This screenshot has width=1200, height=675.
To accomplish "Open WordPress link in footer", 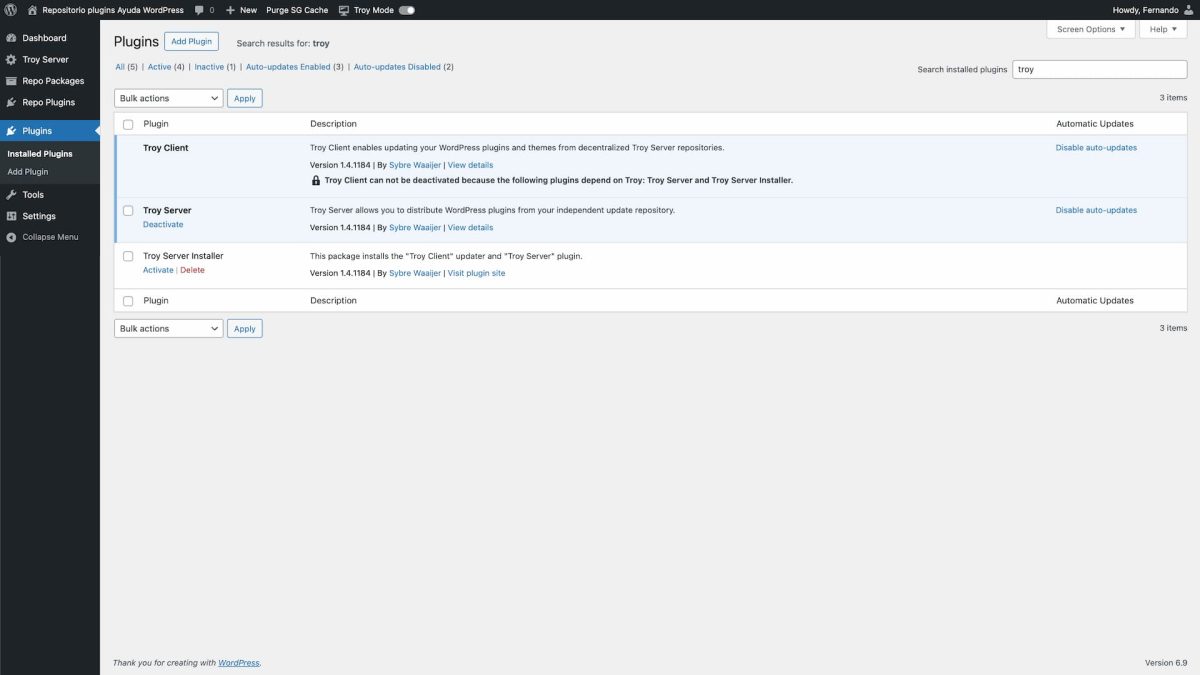I will pyautogui.click(x=239, y=663).
